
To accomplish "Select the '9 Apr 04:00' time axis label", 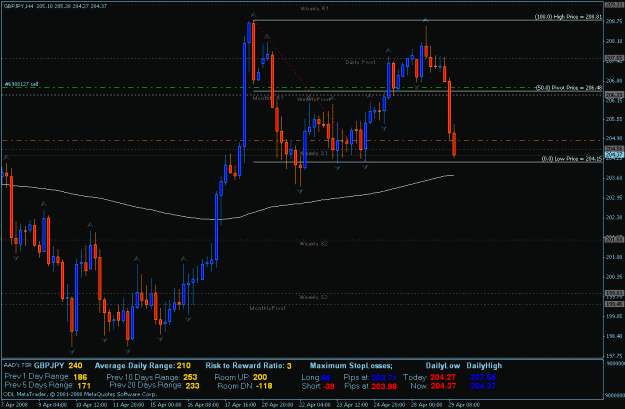I will tap(53, 405).
